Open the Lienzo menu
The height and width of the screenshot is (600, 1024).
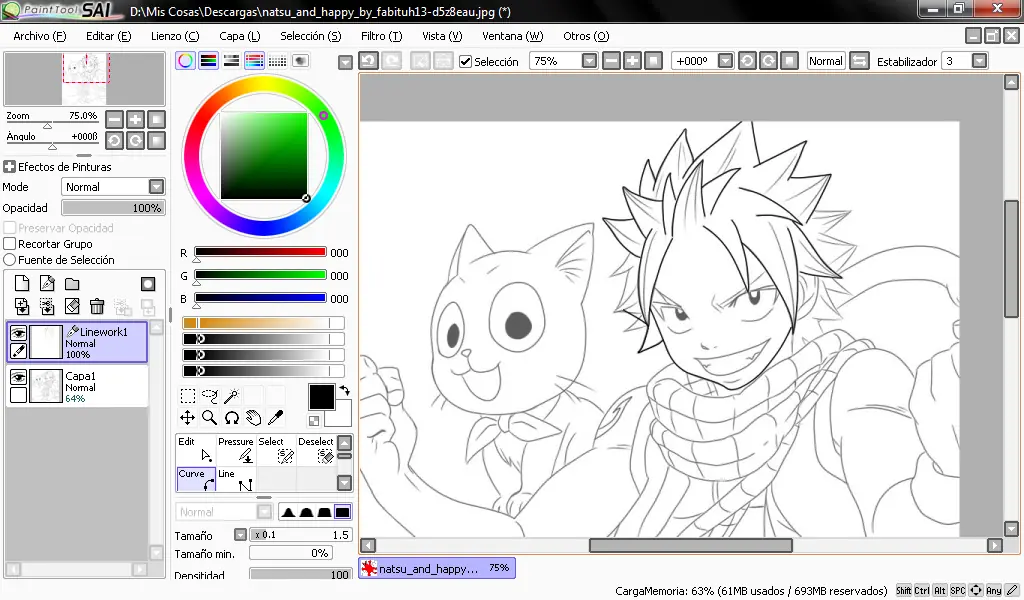click(175, 36)
